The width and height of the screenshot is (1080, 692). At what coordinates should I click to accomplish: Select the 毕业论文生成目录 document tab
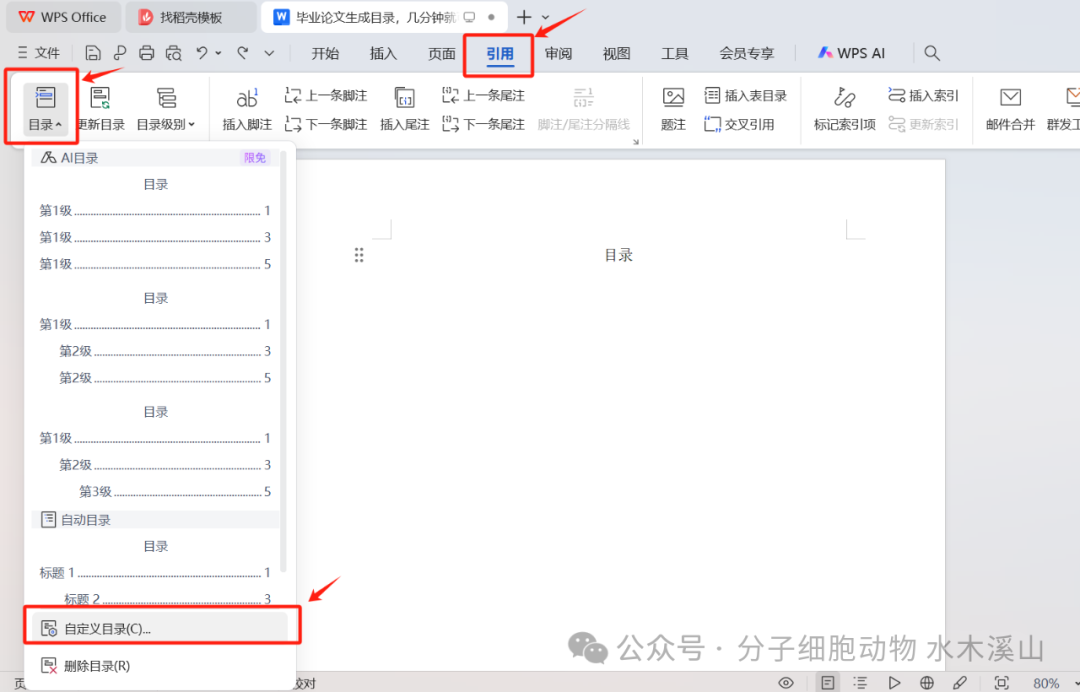click(384, 17)
